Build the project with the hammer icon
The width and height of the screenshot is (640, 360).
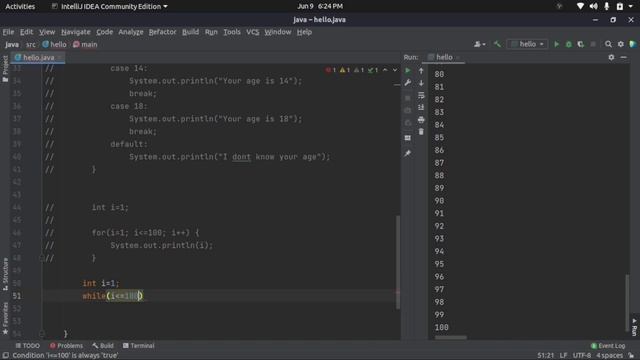point(497,44)
